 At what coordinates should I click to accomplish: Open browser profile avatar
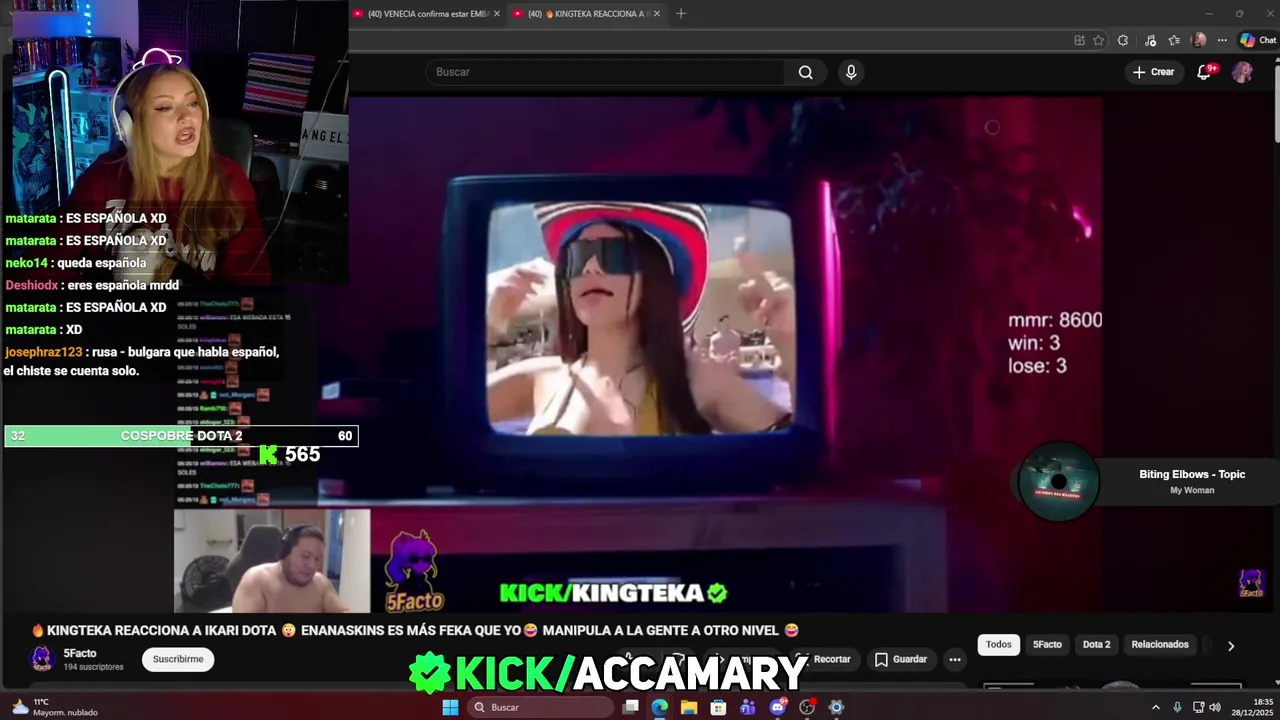[x=1199, y=40]
